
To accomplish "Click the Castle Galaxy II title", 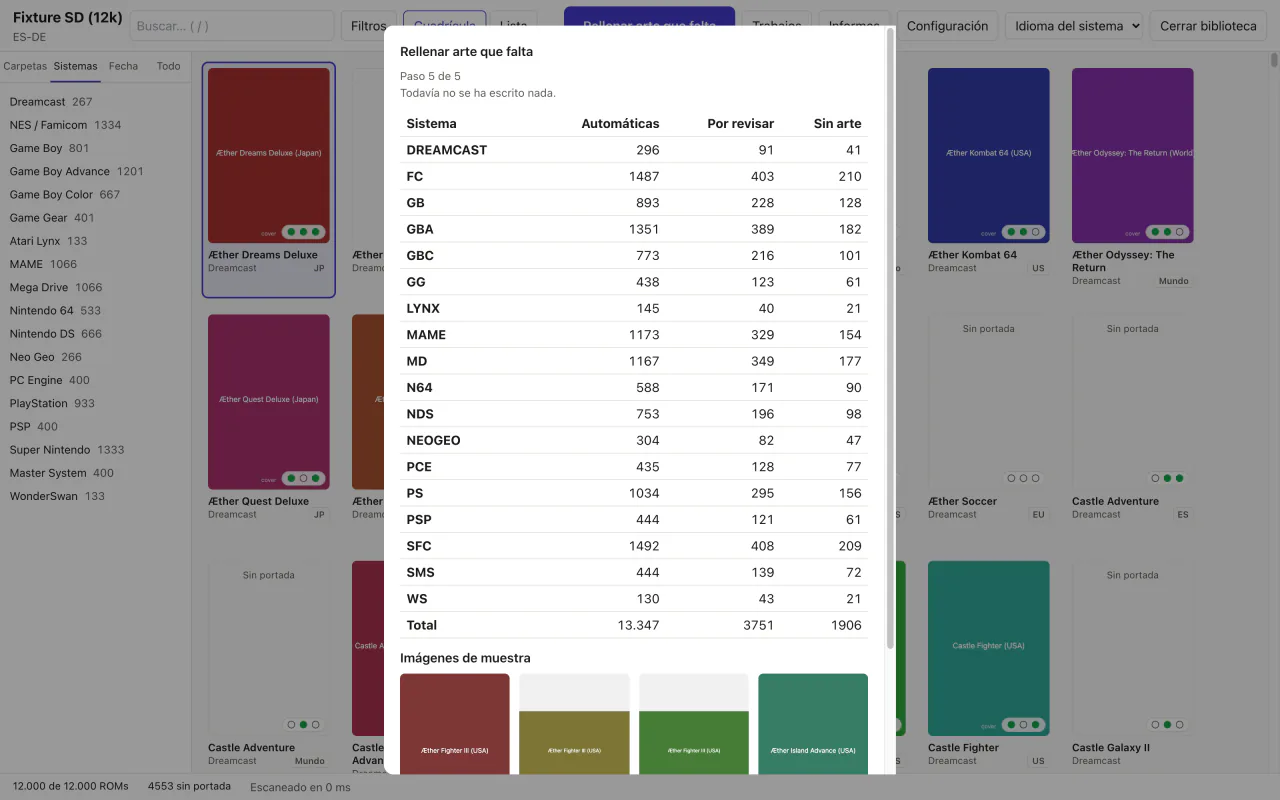I will click(x=1111, y=748).
